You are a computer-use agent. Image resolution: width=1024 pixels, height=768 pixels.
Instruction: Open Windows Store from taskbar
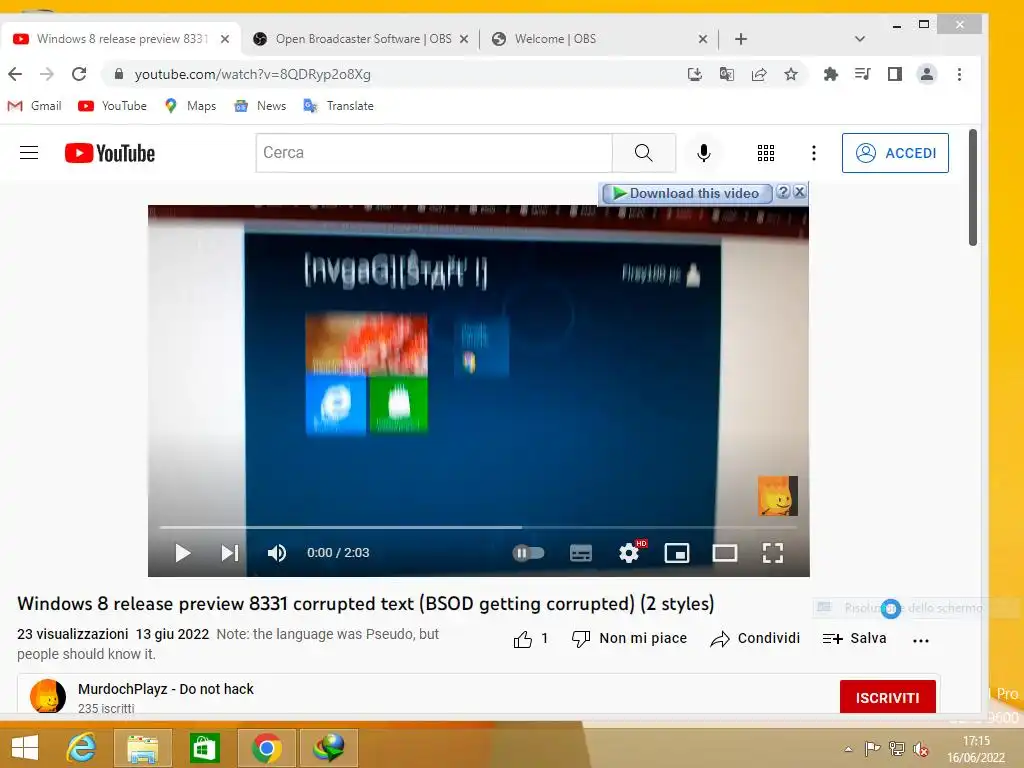pos(204,748)
